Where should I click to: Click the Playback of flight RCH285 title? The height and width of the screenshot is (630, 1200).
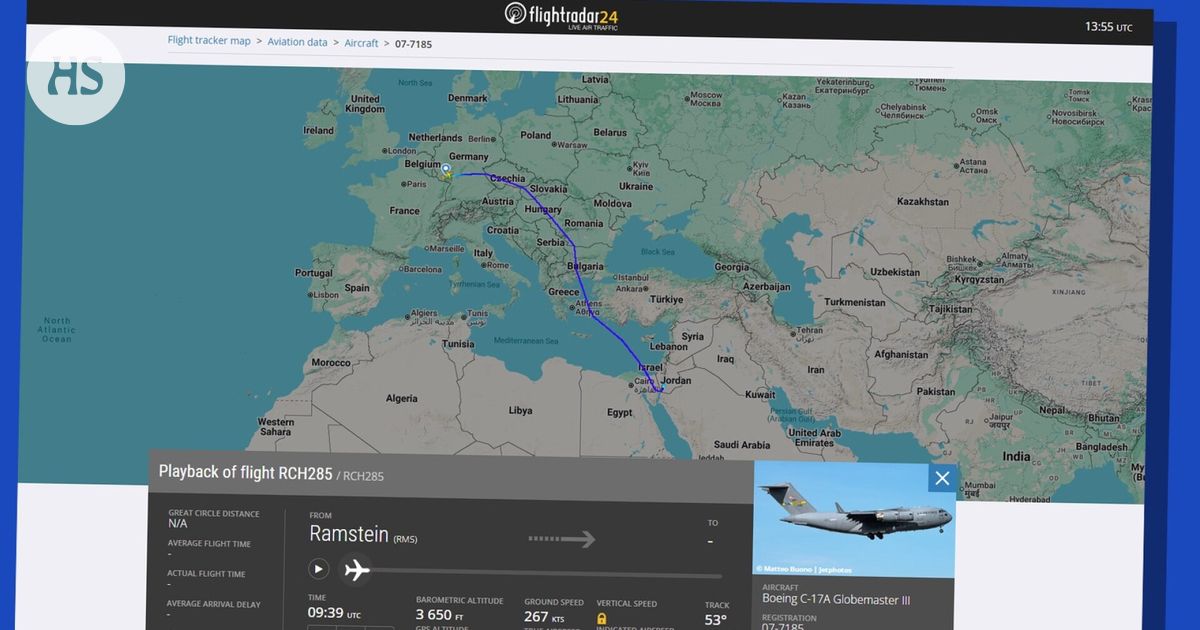pyautogui.click(x=245, y=473)
